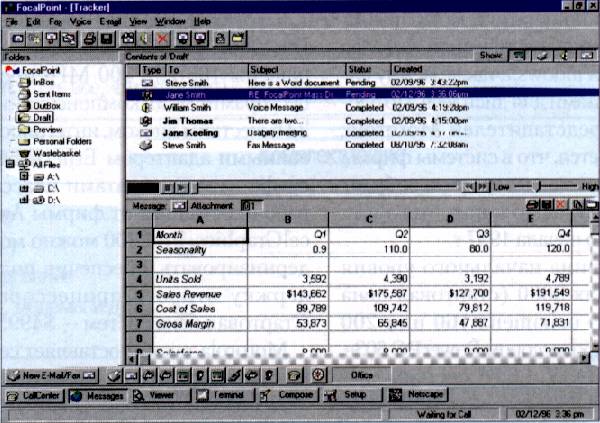Click the FocalPoint logo icon in folder tree
The height and width of the screenshot is (423, 600).
[12, 70]
